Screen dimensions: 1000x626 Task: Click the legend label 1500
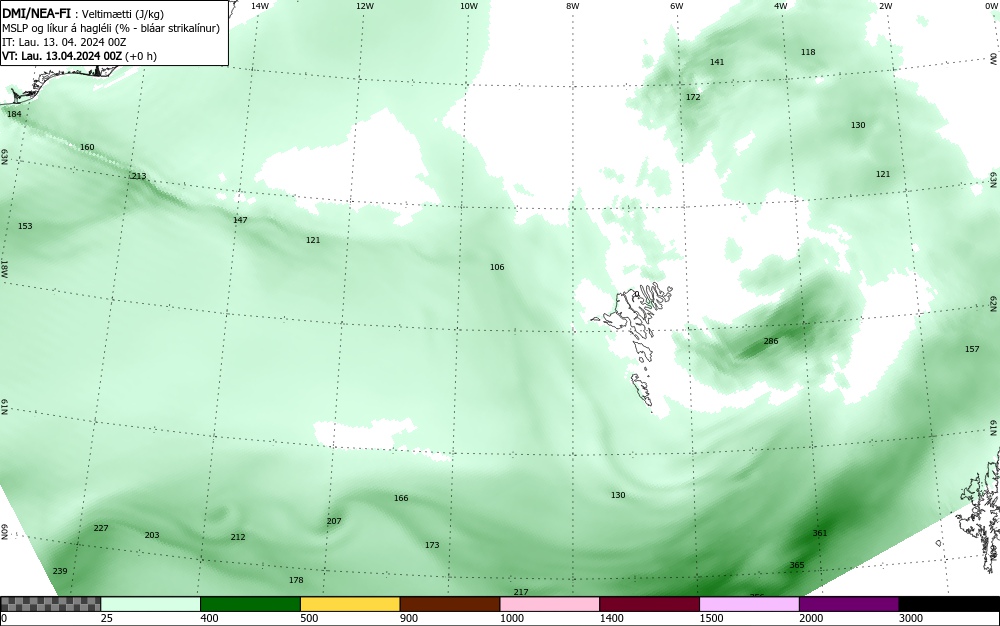pyautogui.click(x=711, y=618)
